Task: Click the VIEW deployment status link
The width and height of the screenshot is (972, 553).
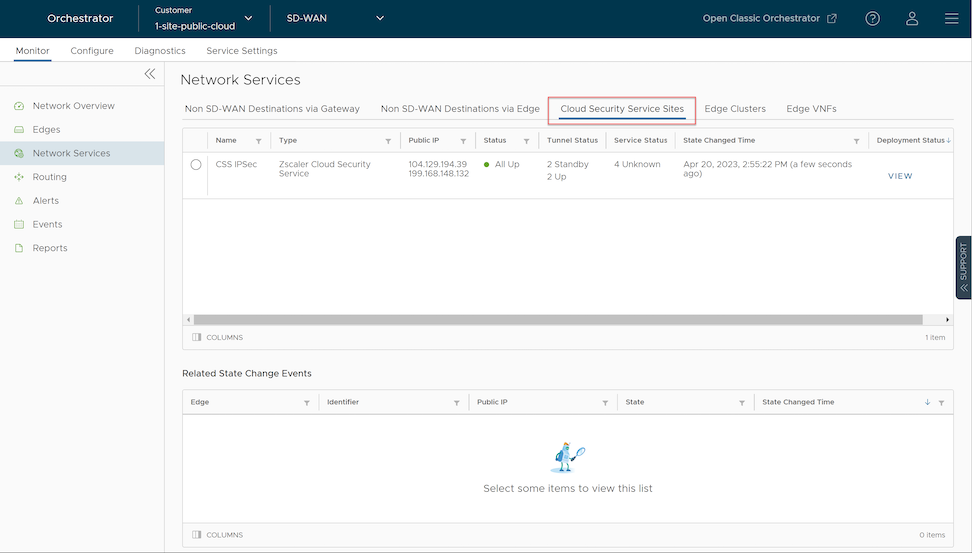Action: [900, 176]
